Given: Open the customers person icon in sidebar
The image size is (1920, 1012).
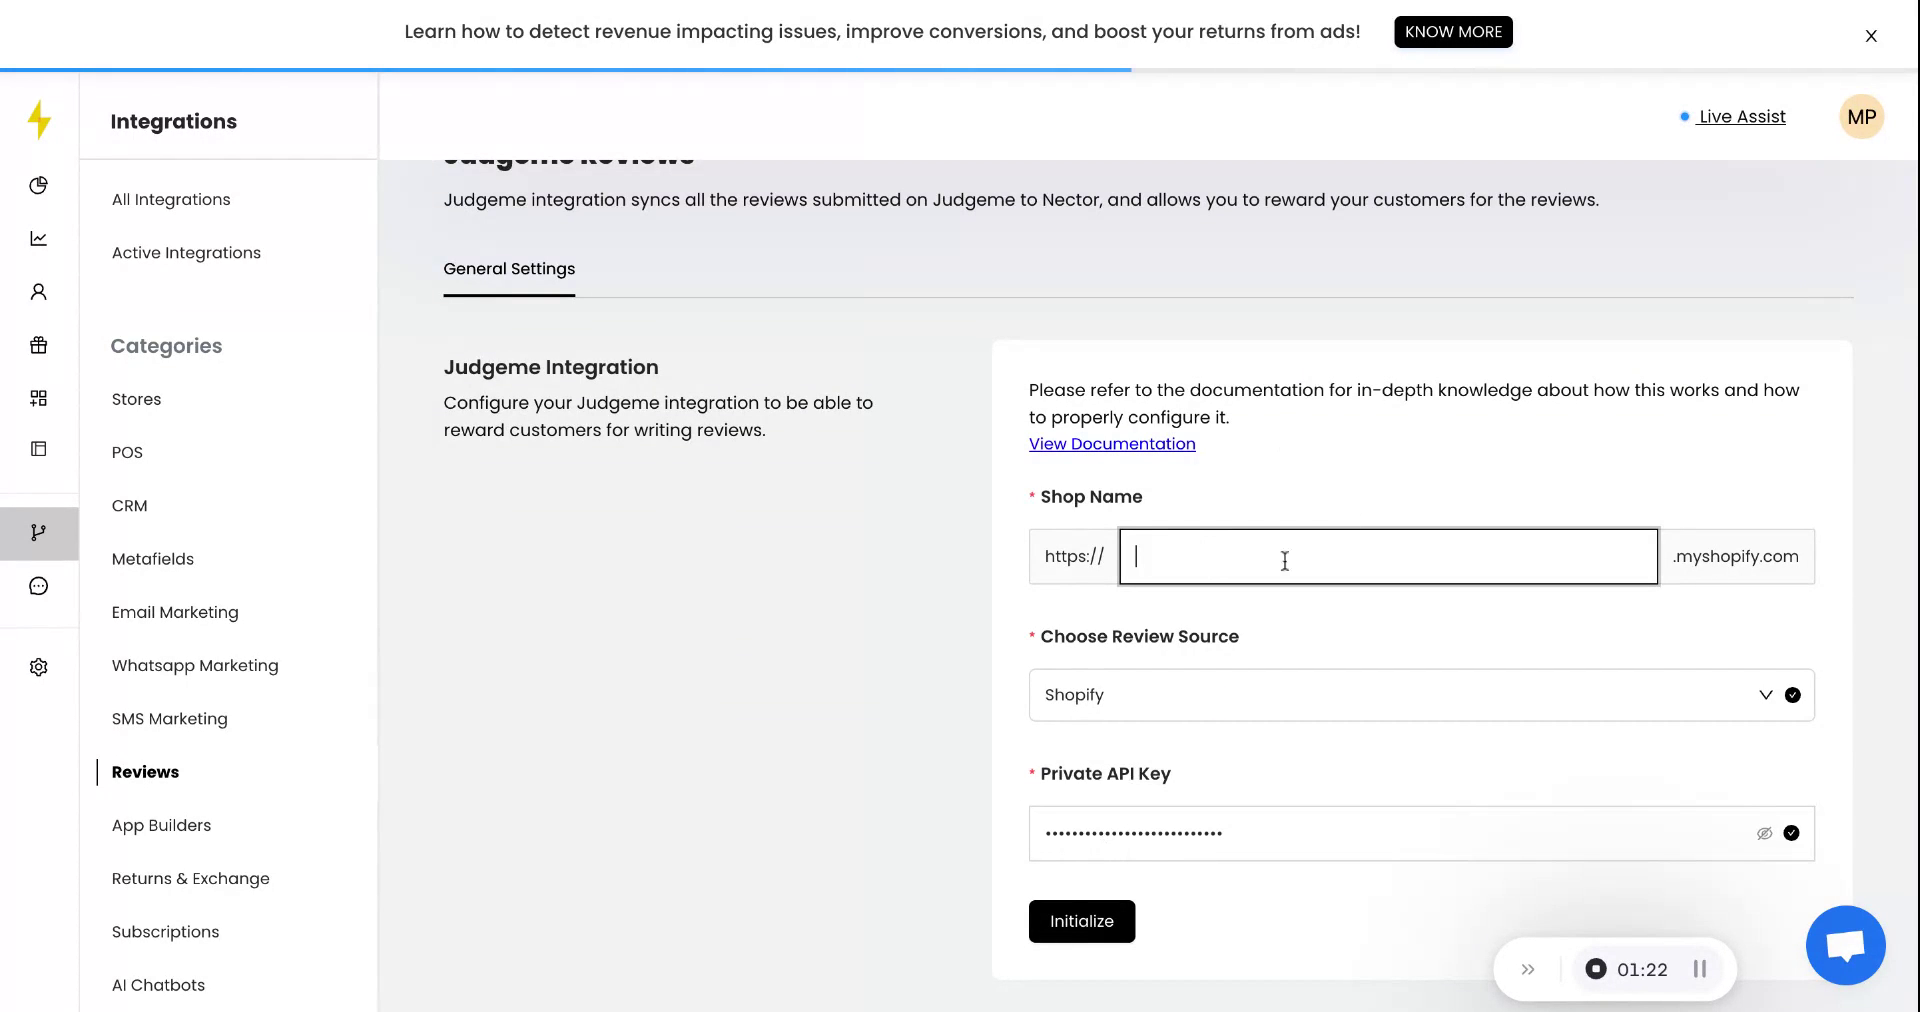Looking at the screenshot, I should pyautogui.click(x=38, y=291).
